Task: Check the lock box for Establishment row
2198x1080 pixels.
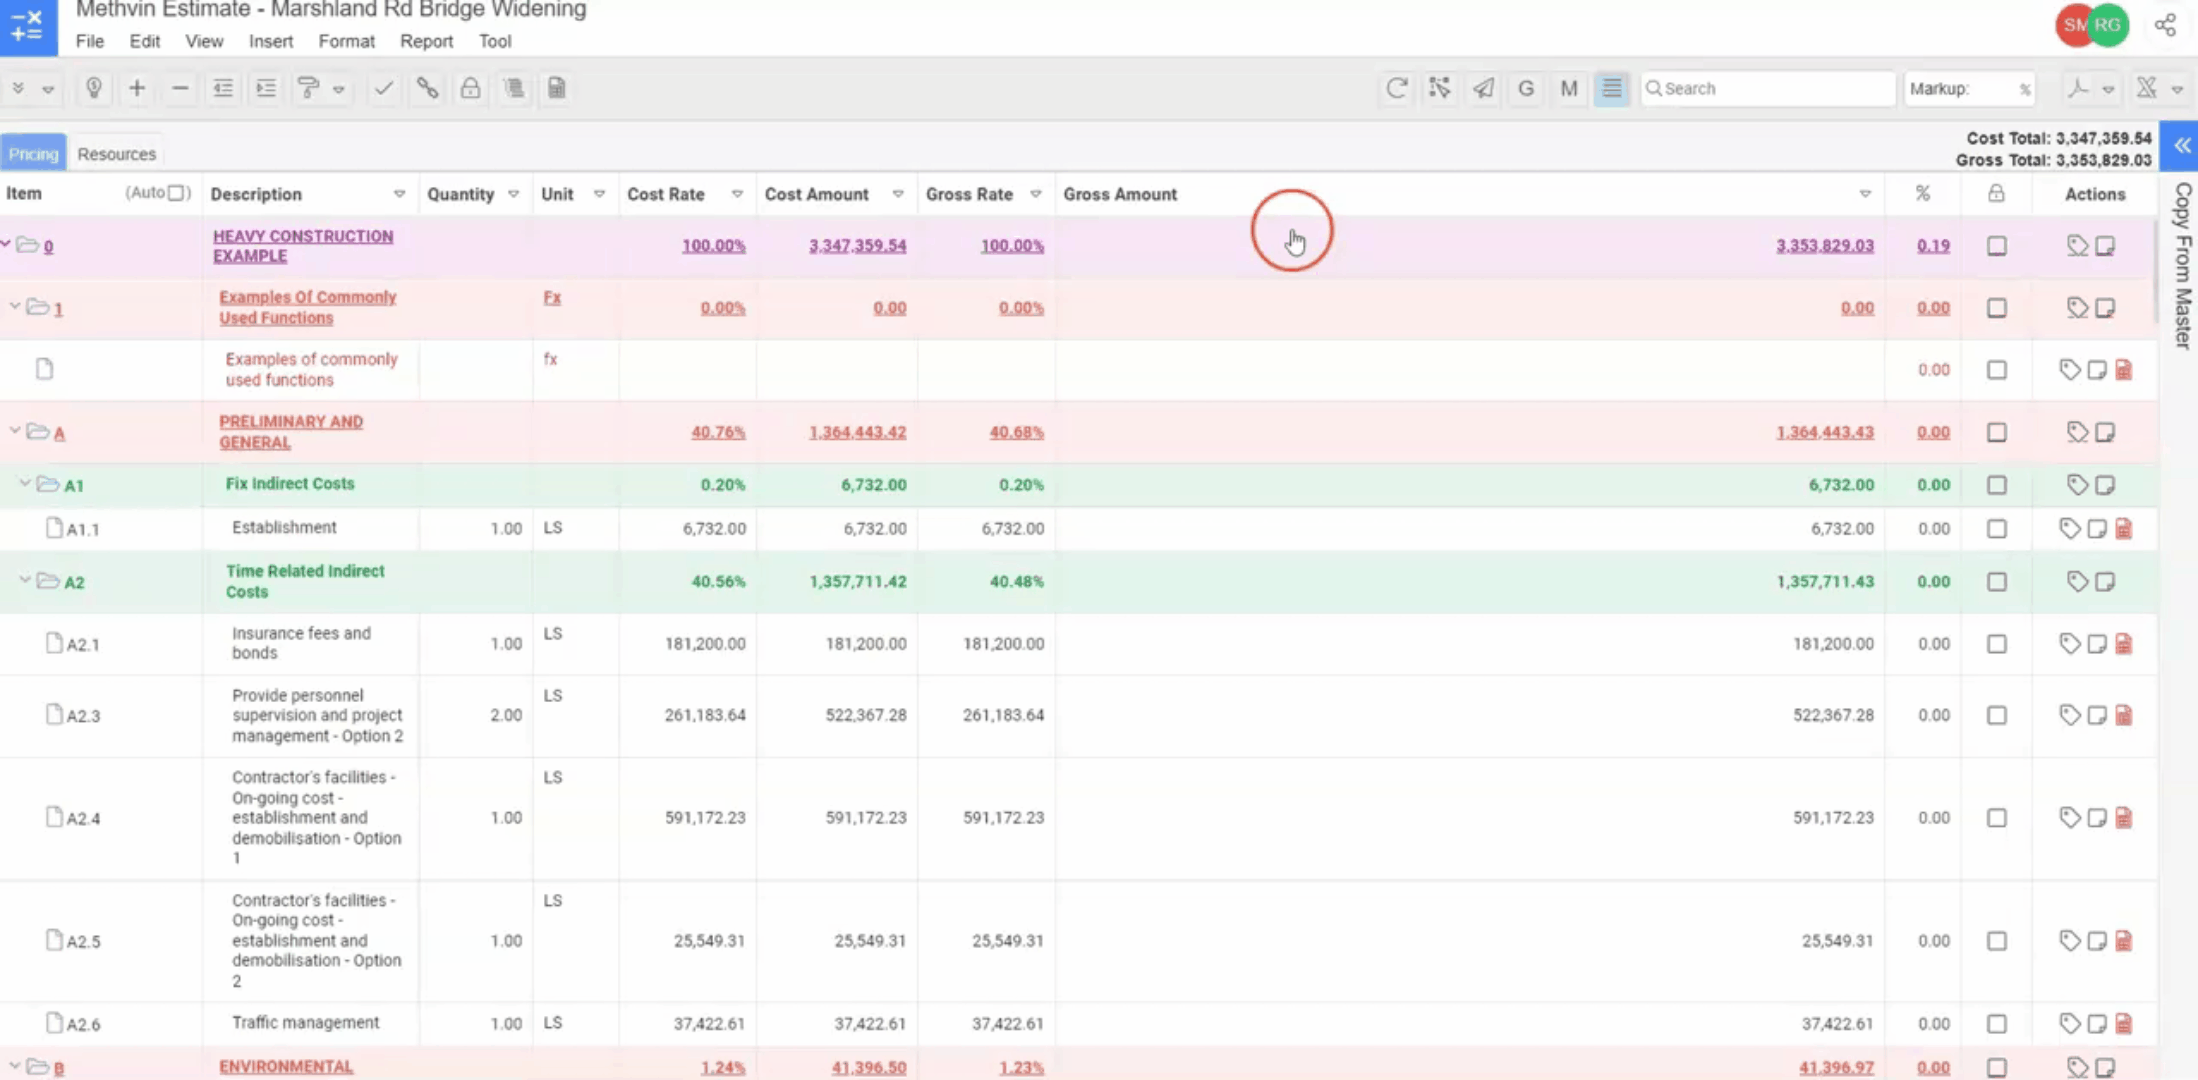Action: [x=1996, y=528]
